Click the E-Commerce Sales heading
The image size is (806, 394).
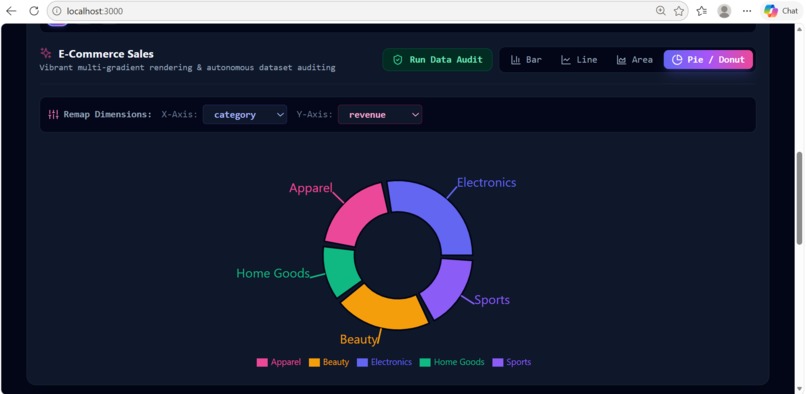[106, 54]
